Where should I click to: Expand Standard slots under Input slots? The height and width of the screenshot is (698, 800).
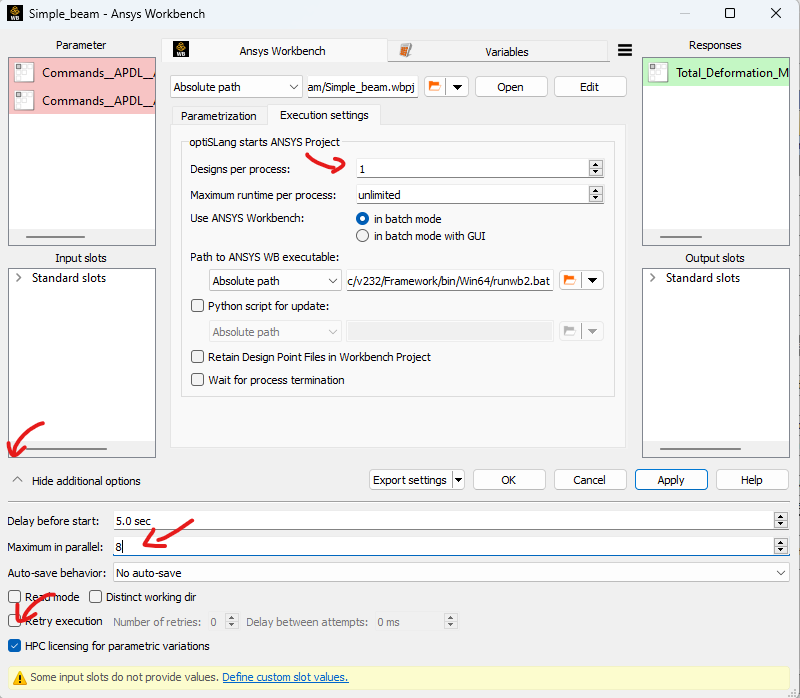click(x=20, y=278)
